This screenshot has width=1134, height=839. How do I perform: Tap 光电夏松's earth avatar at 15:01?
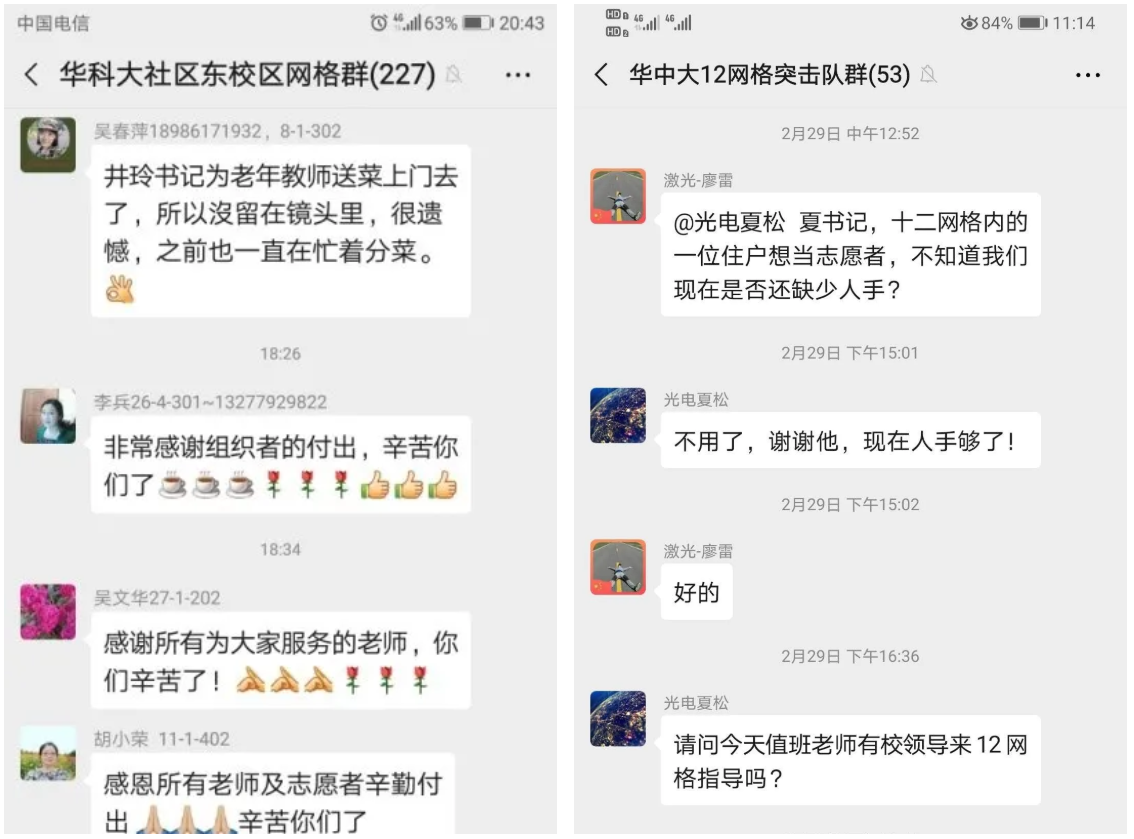[618, 415]
